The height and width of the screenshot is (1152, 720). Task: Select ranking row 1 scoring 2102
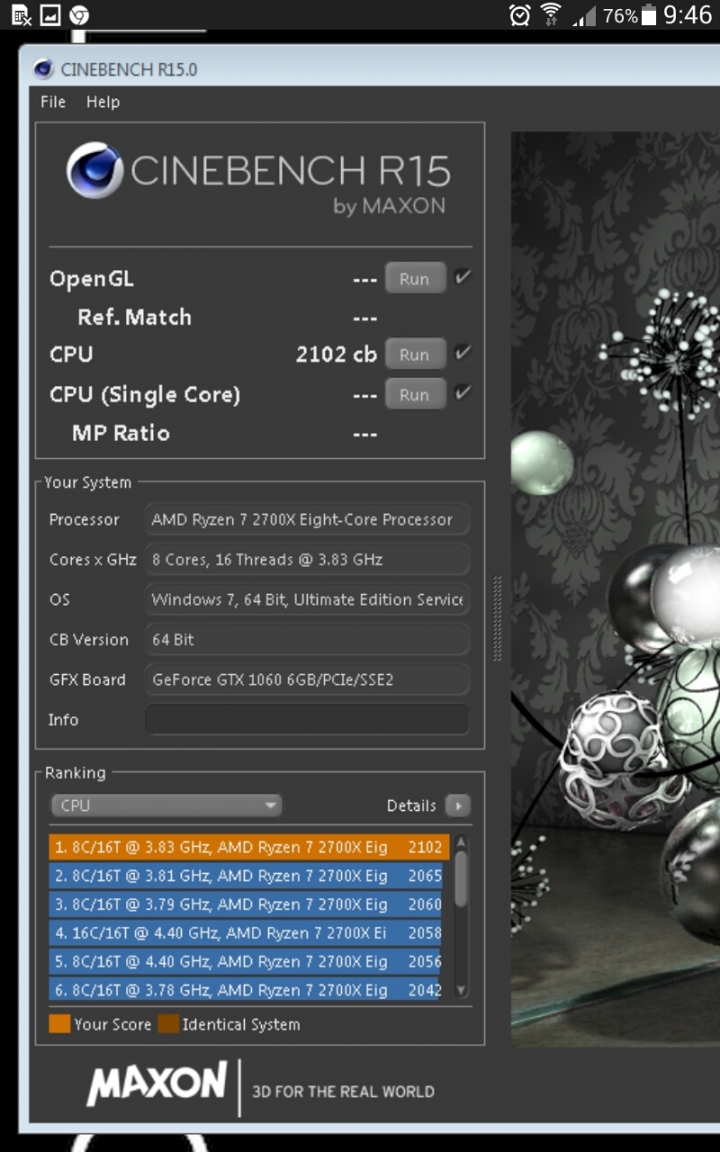click(x=249, y=847)
